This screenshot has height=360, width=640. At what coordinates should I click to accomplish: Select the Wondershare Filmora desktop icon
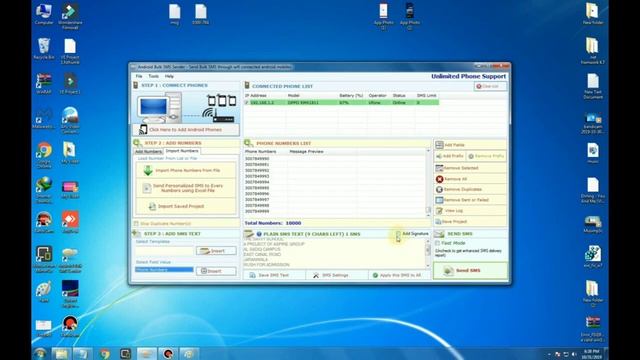[x=70, y=16]
